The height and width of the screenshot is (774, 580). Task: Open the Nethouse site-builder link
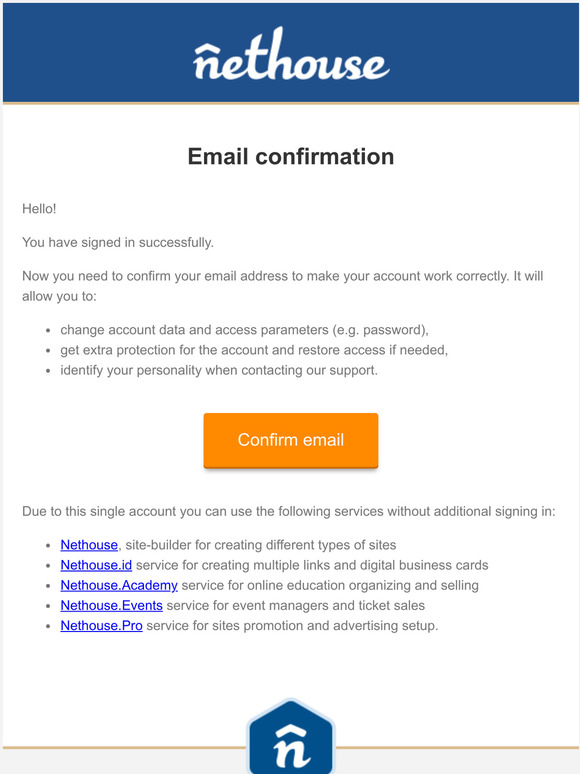pyautogui.click(x=89, y=545)
